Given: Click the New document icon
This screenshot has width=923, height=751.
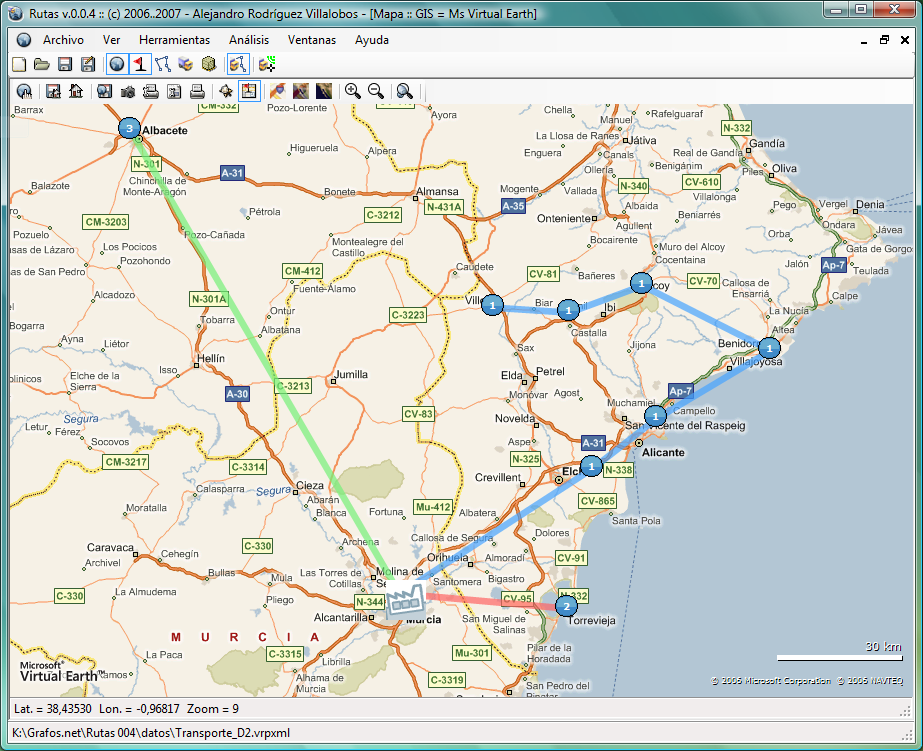Looking at the screenshot, I should coord(18,65).
